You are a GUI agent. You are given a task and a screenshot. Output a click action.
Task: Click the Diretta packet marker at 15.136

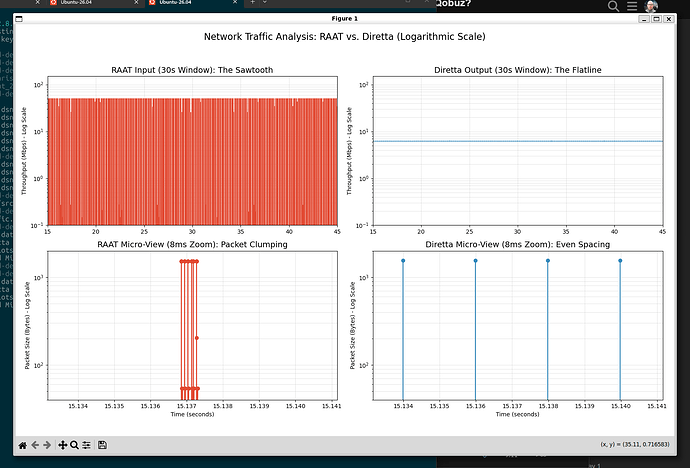tap(475, 261)
